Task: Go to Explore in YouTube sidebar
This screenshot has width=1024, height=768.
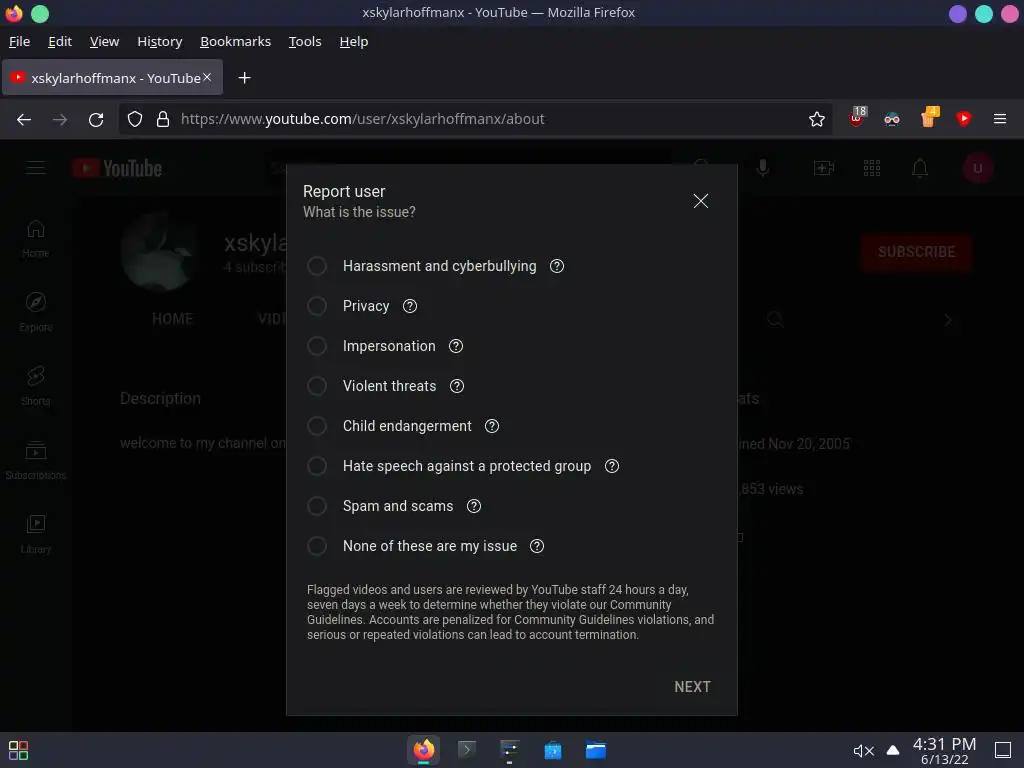Action: [x=35, y=313]
